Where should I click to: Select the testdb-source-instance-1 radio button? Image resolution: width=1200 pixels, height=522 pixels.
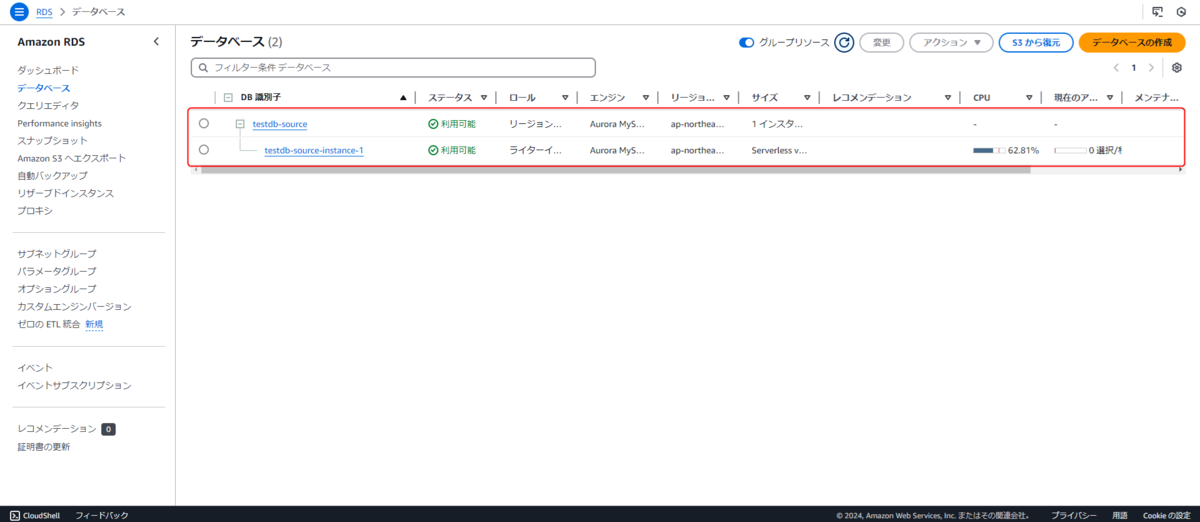[x=204, y=150]
